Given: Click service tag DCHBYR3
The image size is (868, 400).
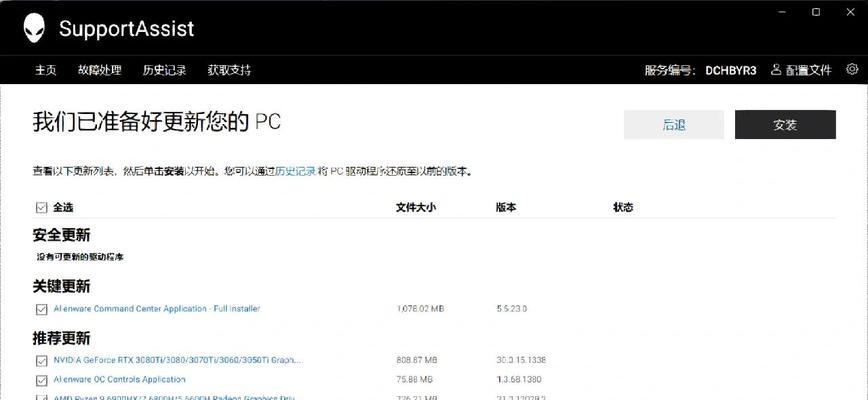Looking at the screenshot, I should click(731, 70).
